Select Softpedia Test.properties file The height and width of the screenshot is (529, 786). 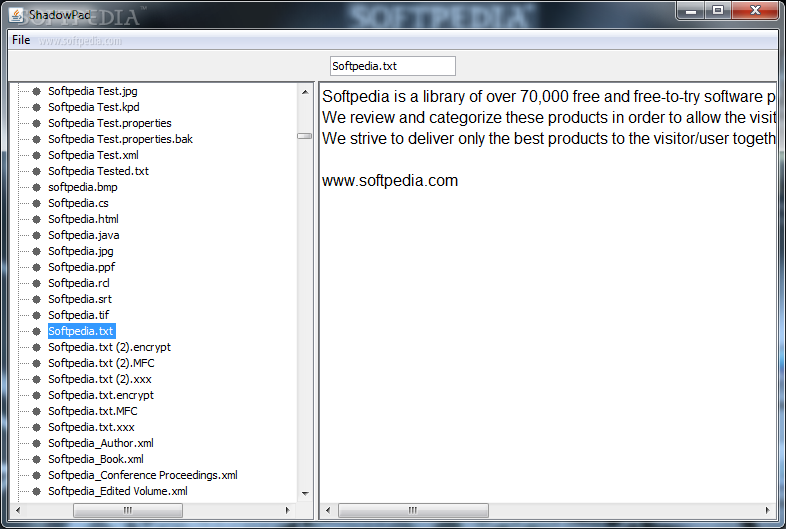pos(110,123)
